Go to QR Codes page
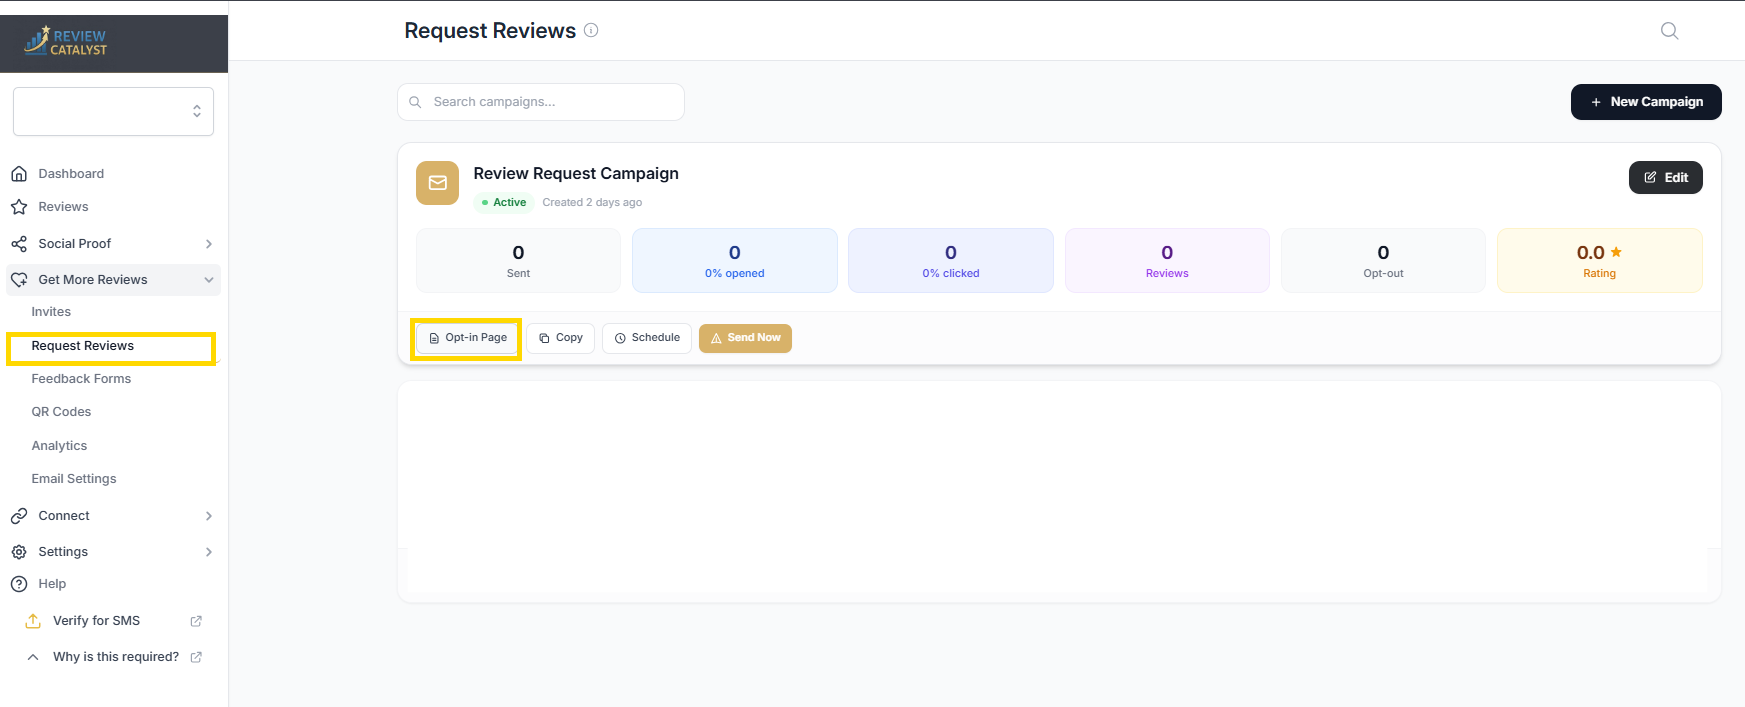 [61, 412]
